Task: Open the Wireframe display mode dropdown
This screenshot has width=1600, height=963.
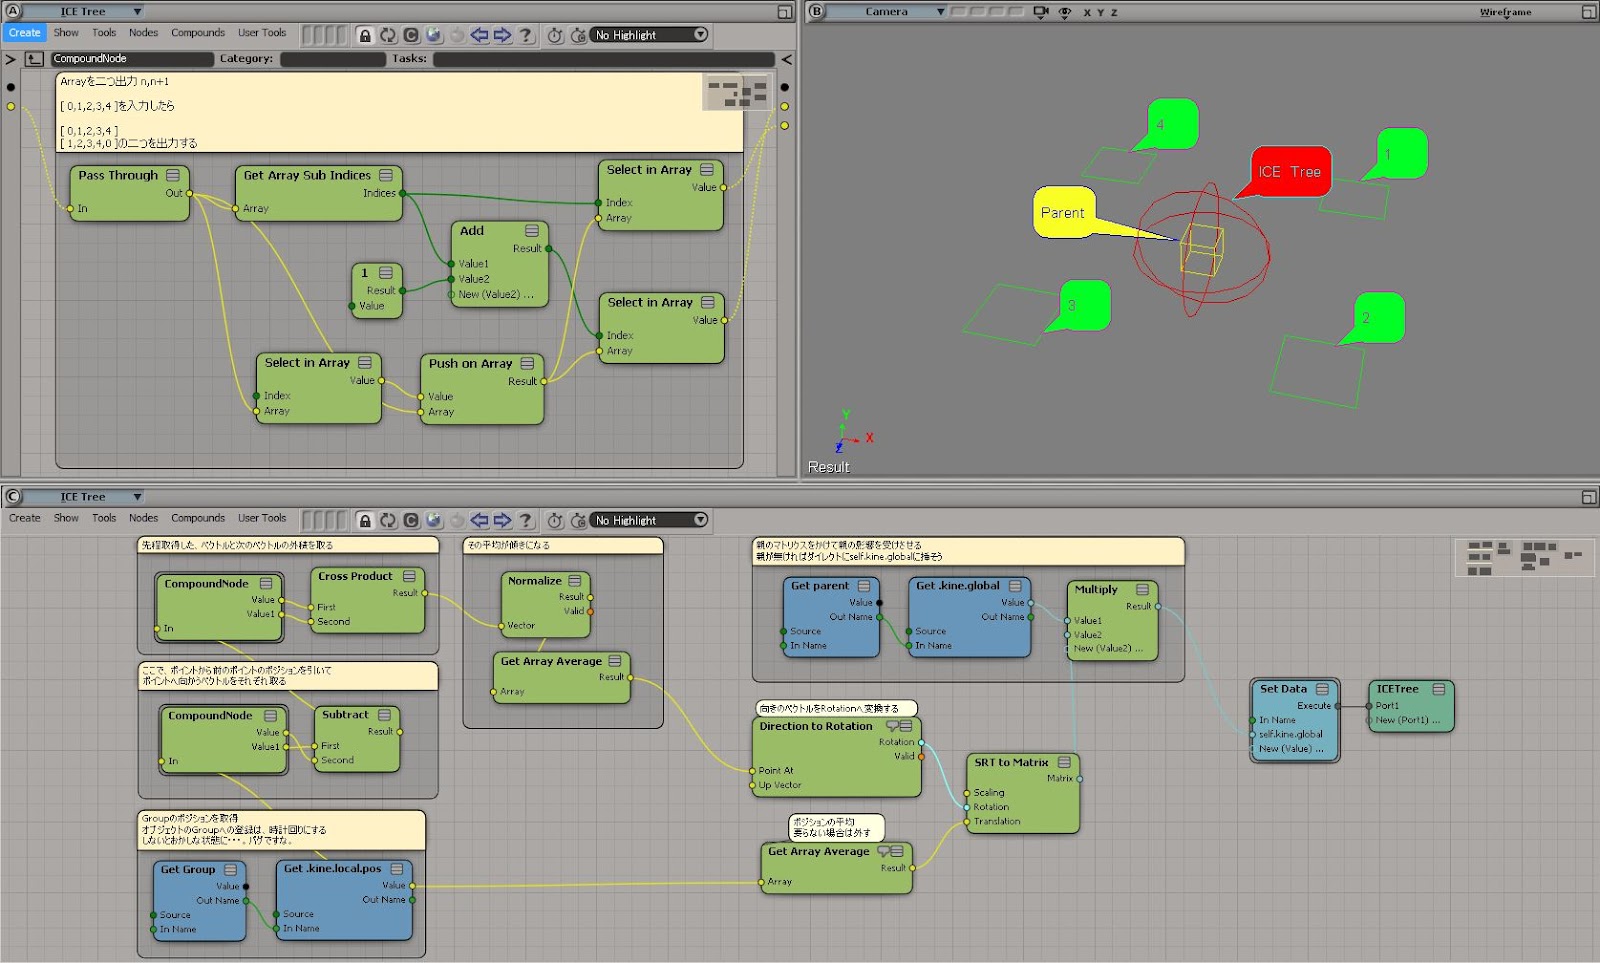Action: (x=1505, y=12)
